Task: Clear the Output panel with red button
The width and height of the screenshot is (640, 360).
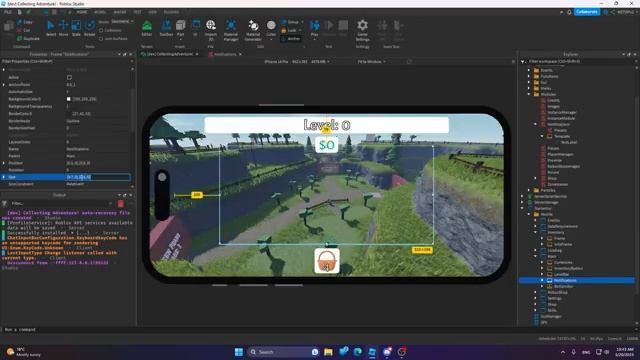Action: pos(121,203)
